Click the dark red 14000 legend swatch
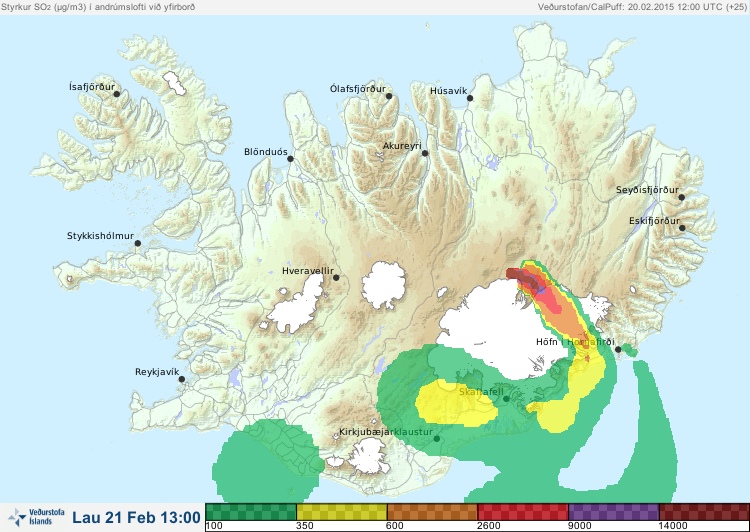The width and height of the screenshot is (750, 532). (x=704, y=512)
